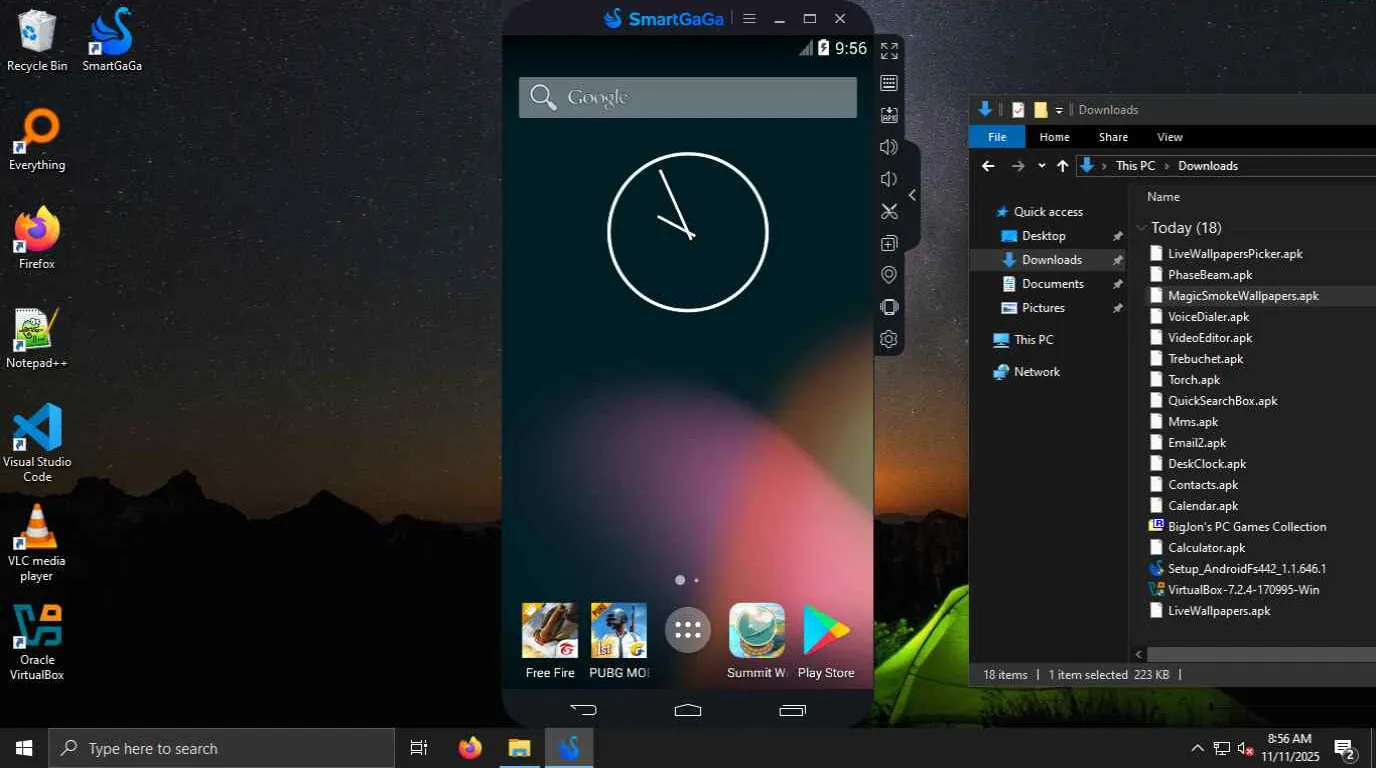Select the SmartGaGa desktop shortcut
The image size is (1376, 768).
coord(112,41)
